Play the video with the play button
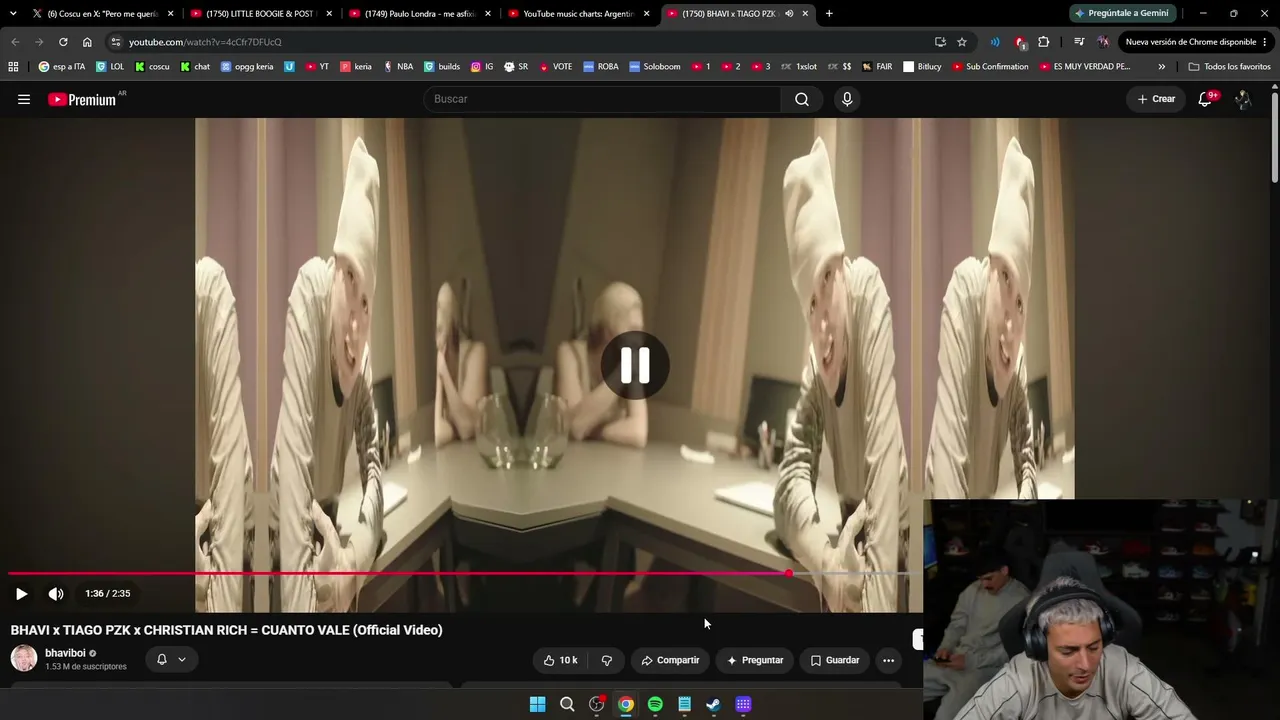The width and height of the screenshot is (1280, 720). (x=21, y=594)
